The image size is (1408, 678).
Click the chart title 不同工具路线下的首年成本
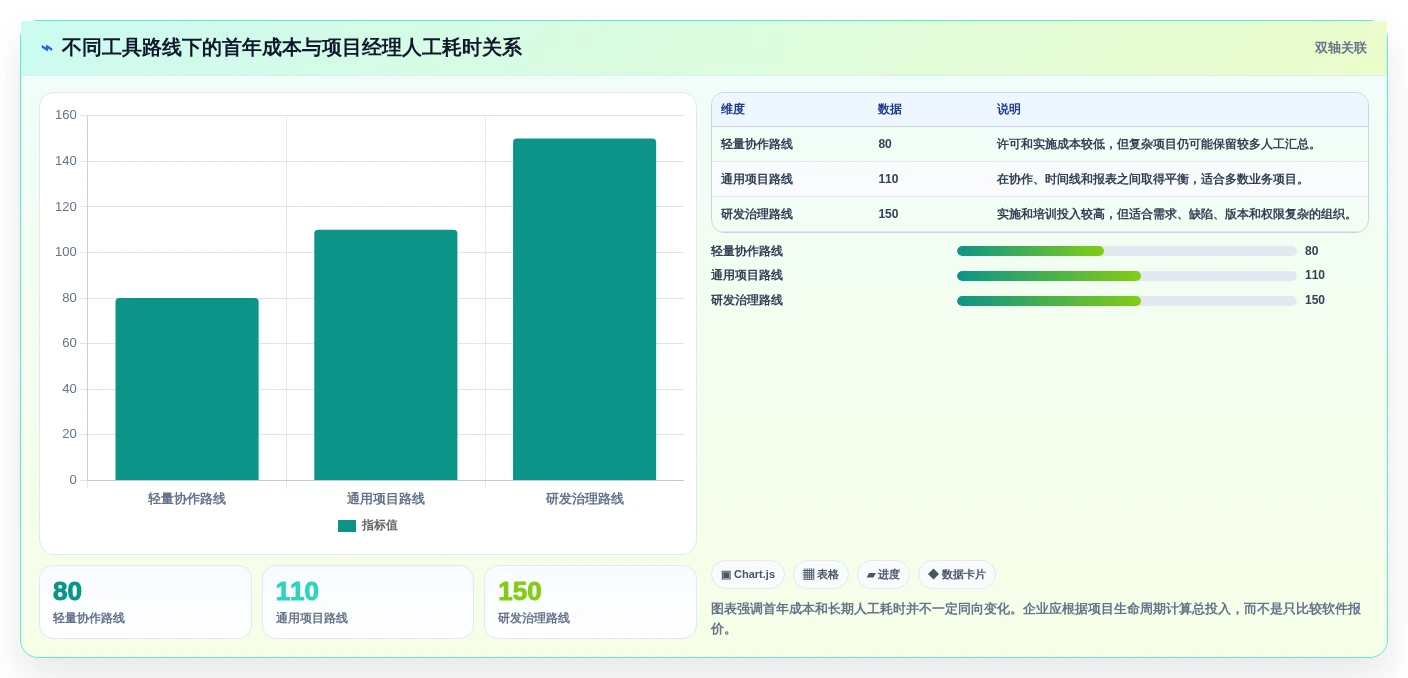click(x=292, y=48)
